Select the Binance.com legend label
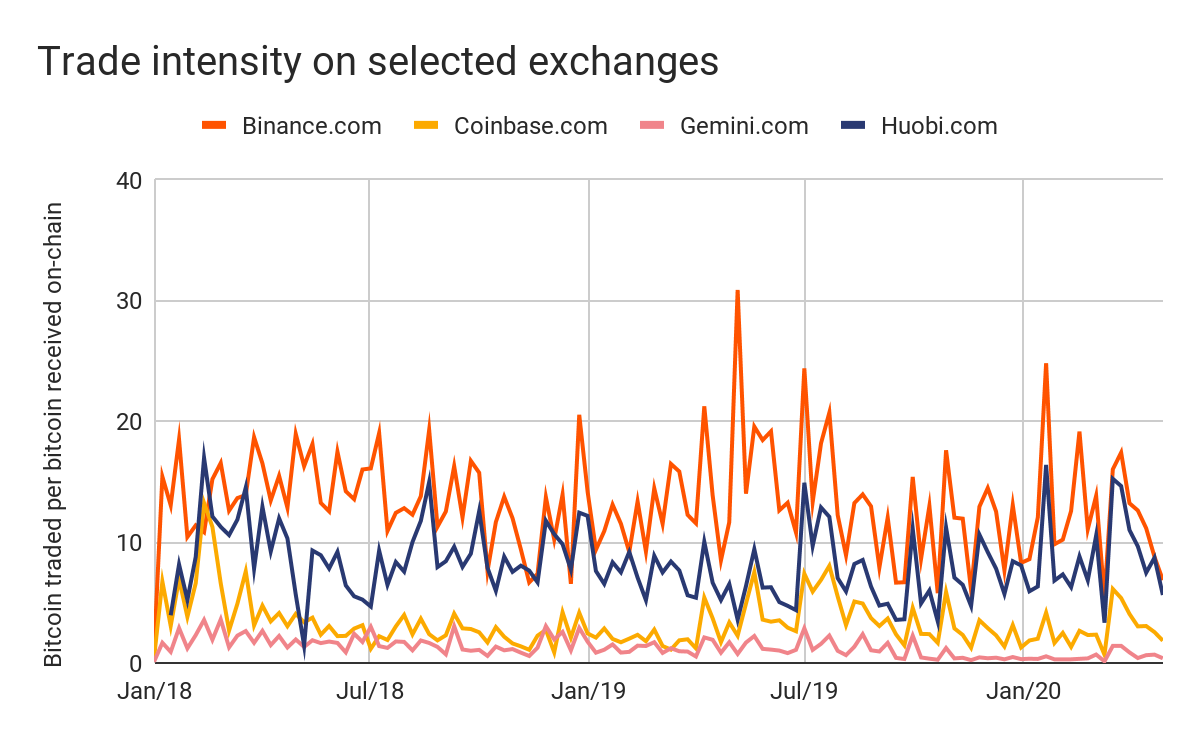 311,126
